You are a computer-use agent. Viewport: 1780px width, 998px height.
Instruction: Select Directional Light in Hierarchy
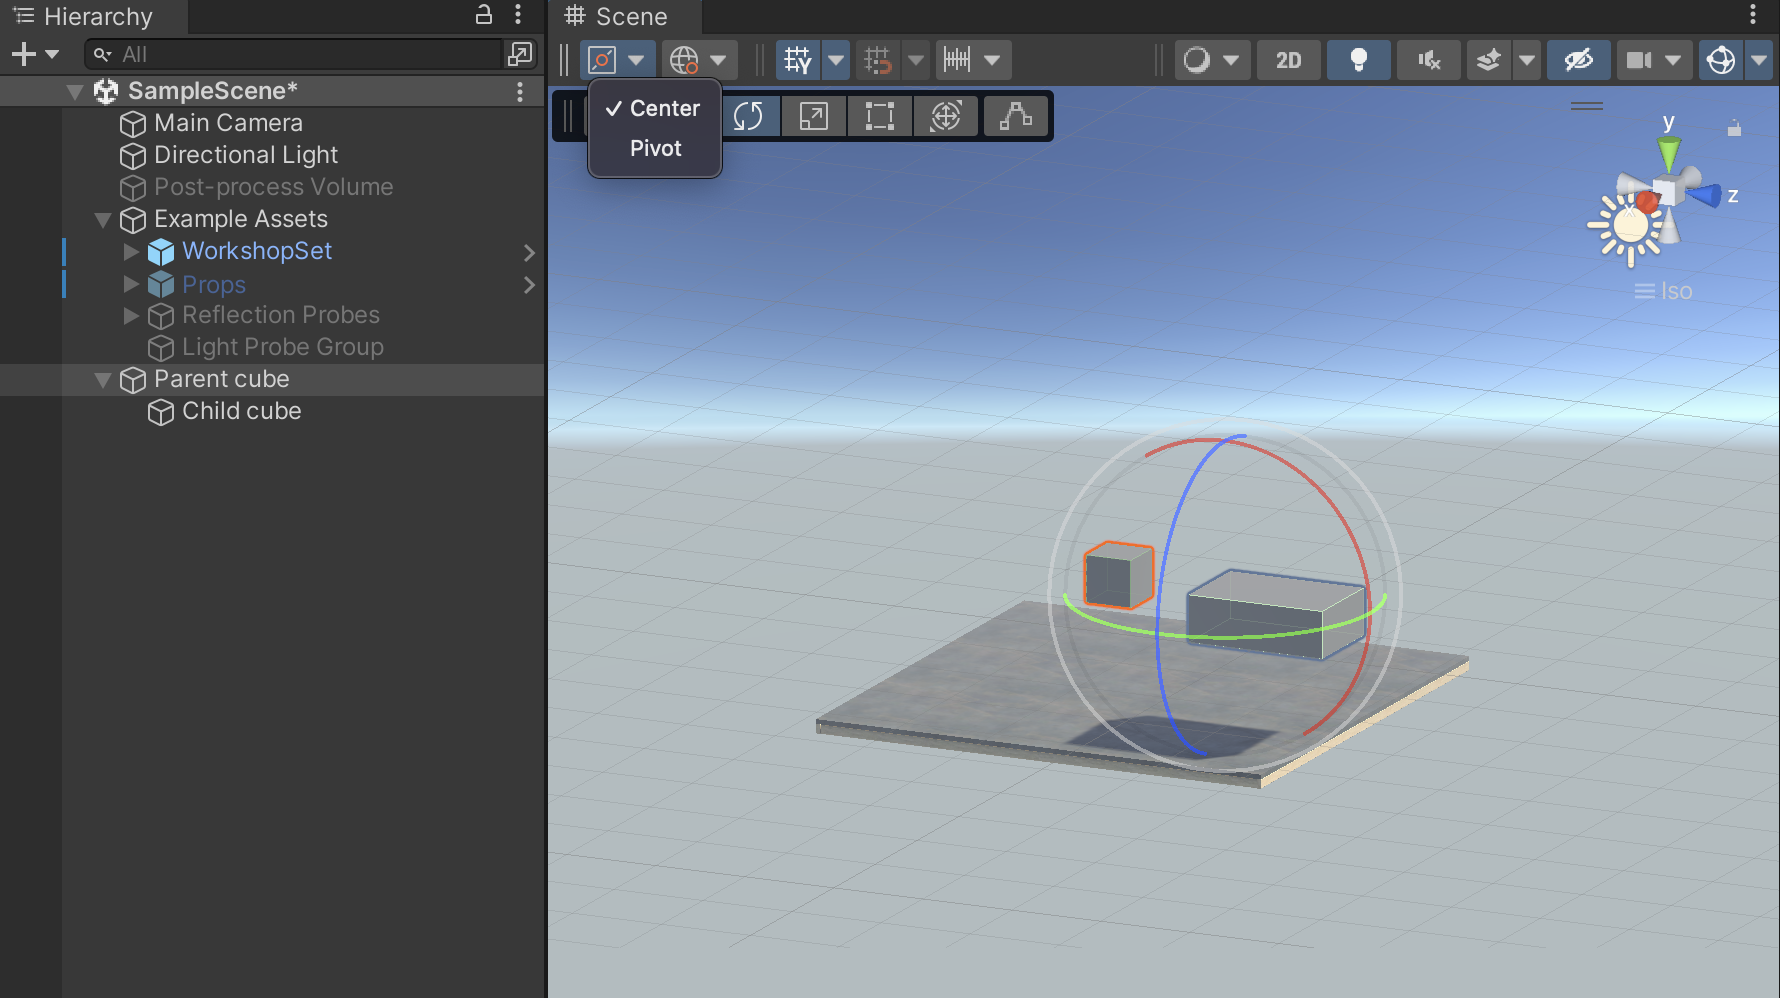(245, 155)
